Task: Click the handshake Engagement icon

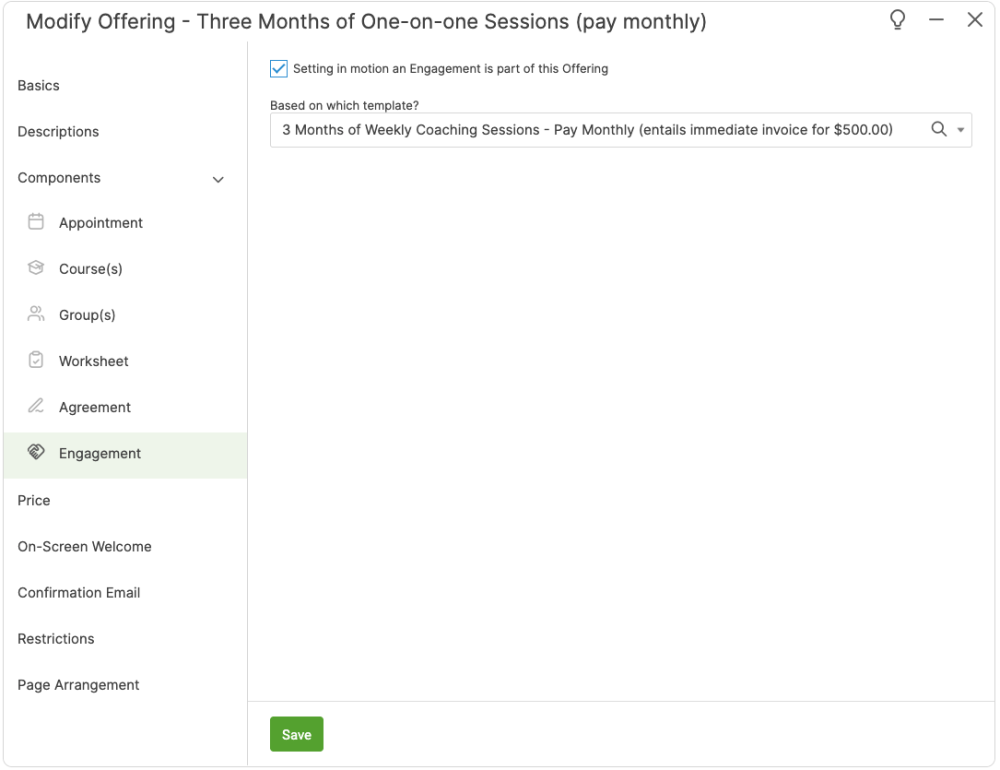Action: pyautogui.click(x=36, y=452)
